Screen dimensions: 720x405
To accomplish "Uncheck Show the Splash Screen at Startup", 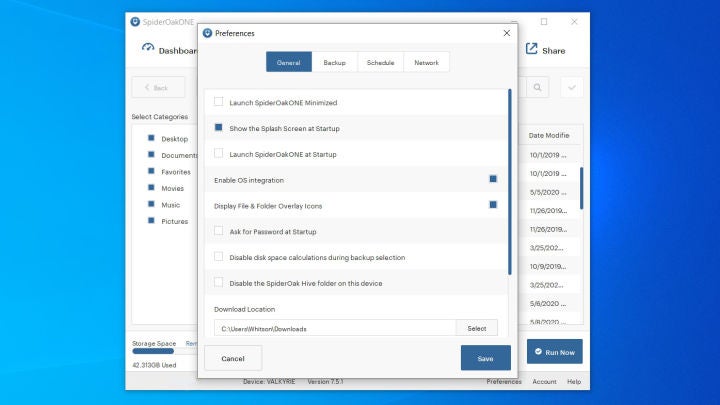I will (x=219, y=128).
